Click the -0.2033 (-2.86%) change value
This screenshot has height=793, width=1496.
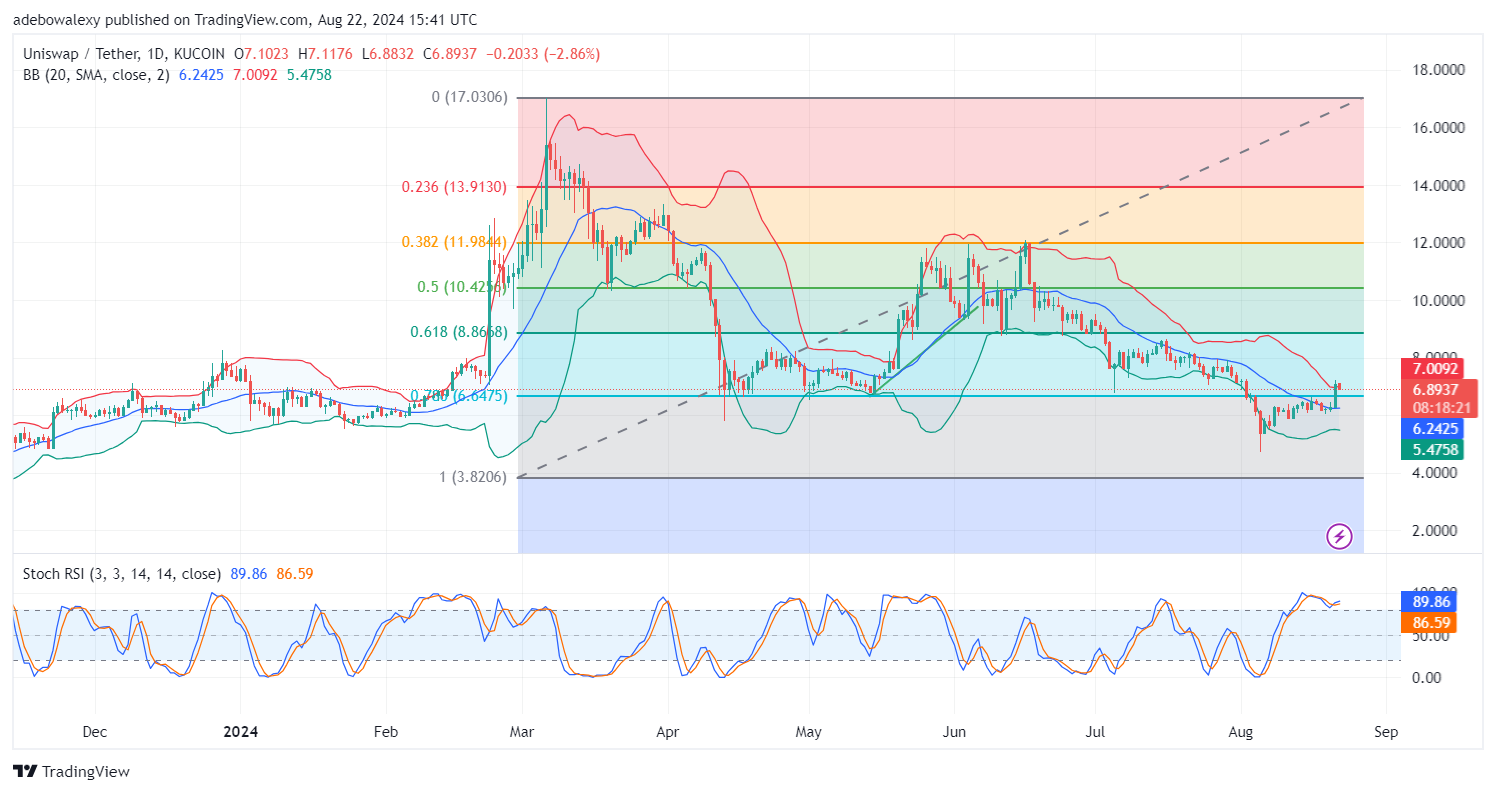click(x=543, y=54)
